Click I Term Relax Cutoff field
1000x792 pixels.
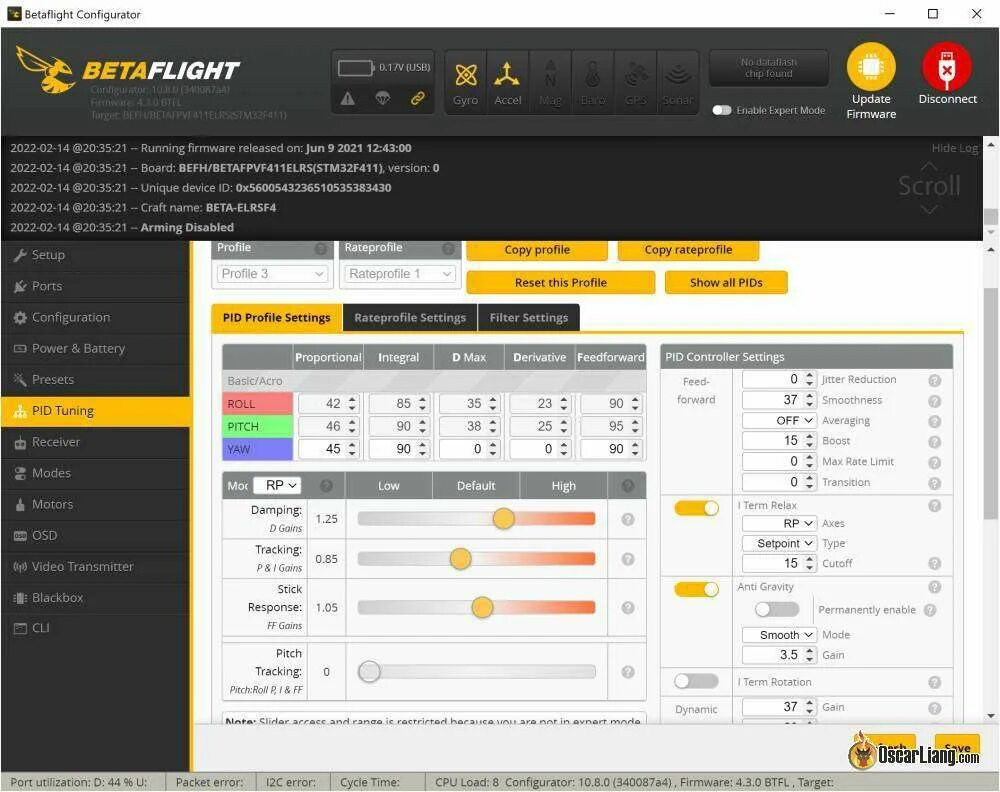pos(779,564)
